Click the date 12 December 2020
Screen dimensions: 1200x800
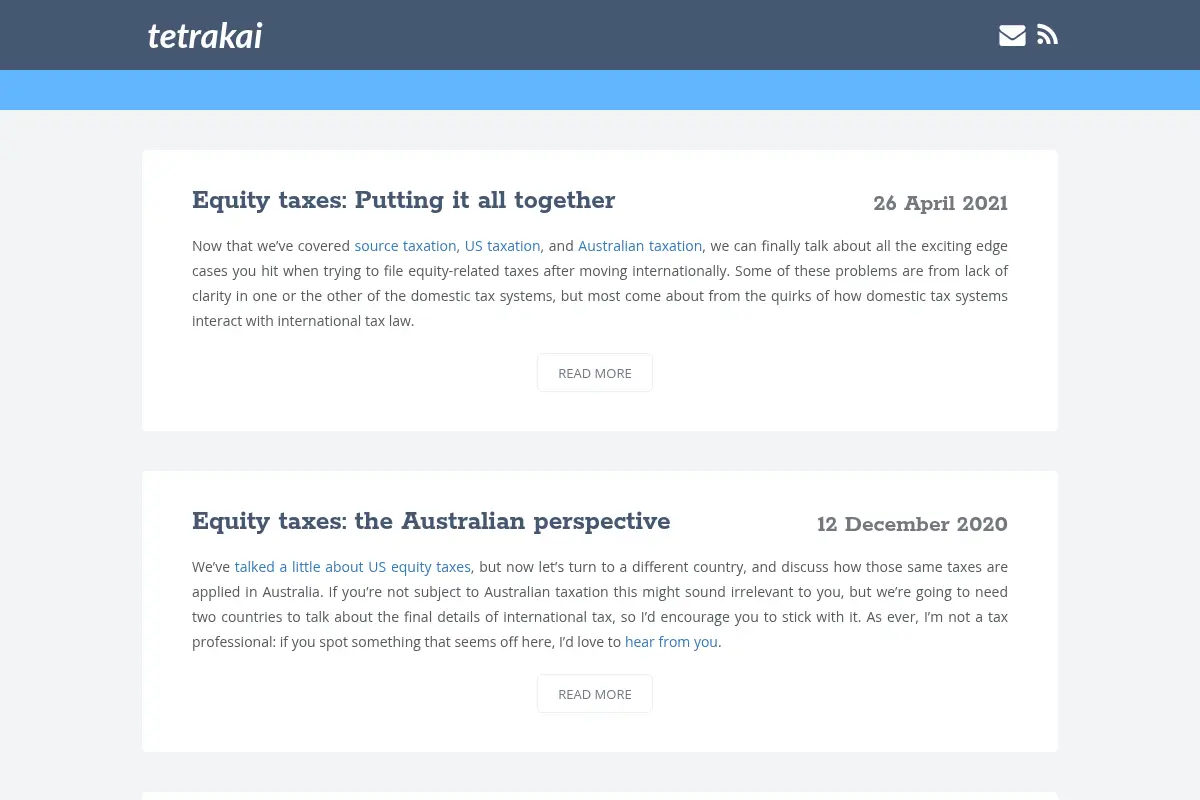912,525
